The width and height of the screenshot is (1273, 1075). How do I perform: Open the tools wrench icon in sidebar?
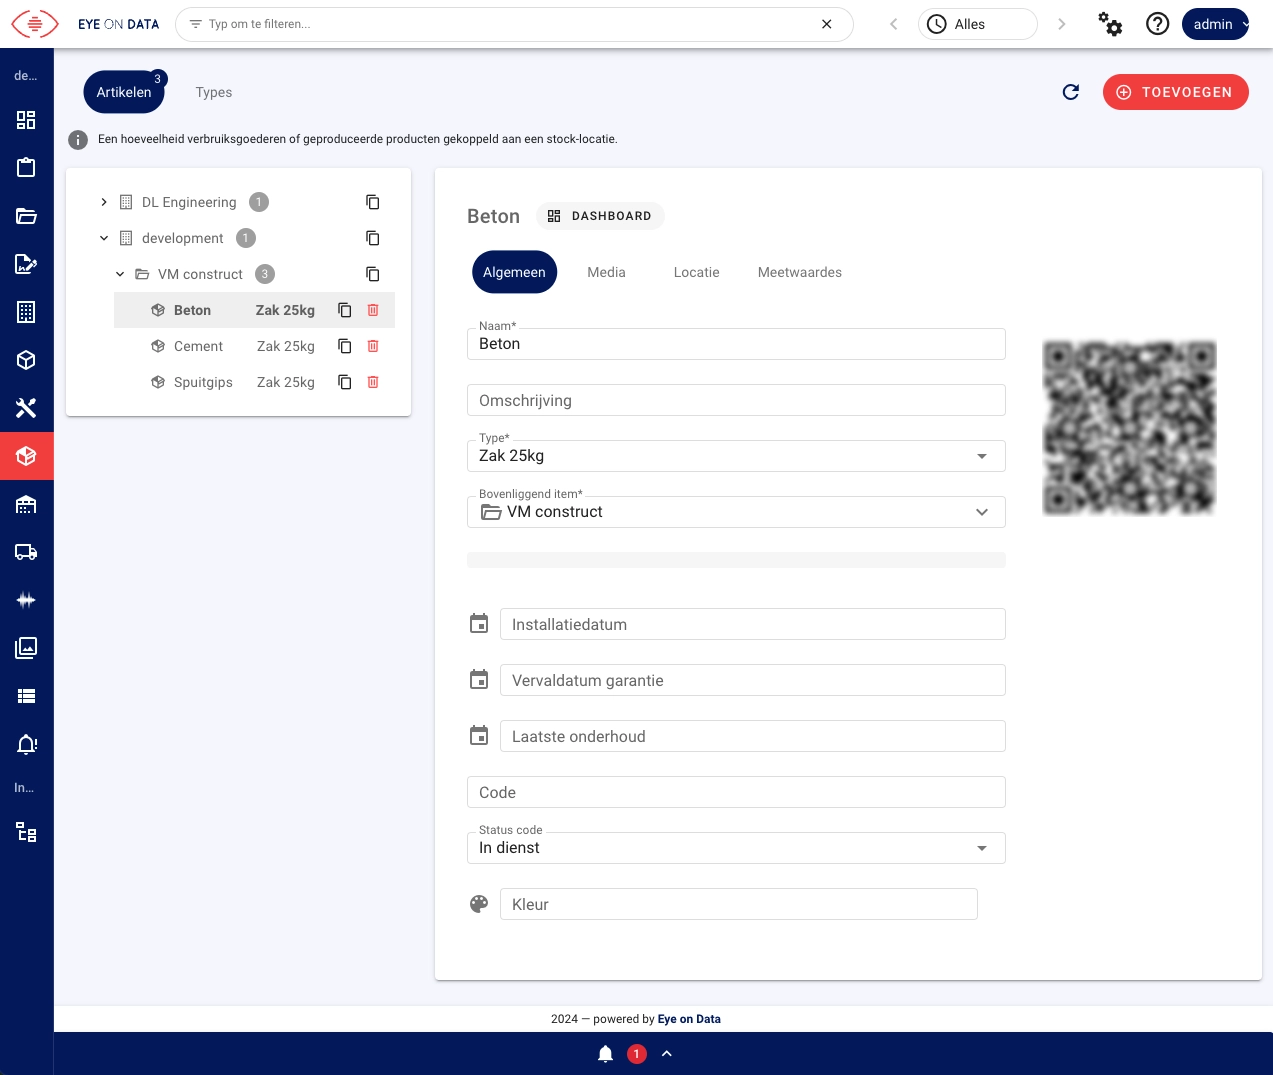(26, 408)
